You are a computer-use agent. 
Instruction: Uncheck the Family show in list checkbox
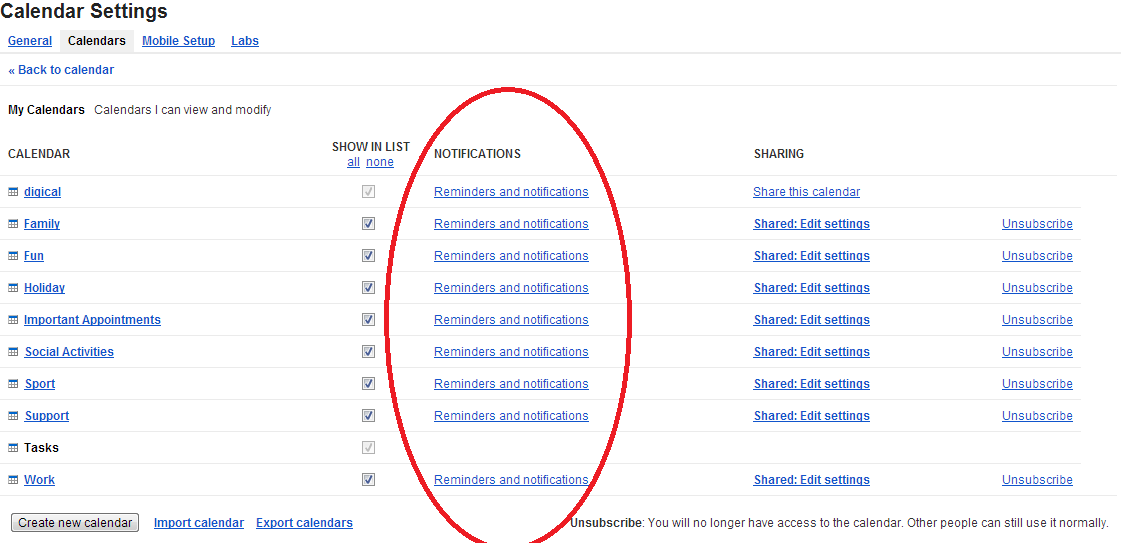[368, 224]
